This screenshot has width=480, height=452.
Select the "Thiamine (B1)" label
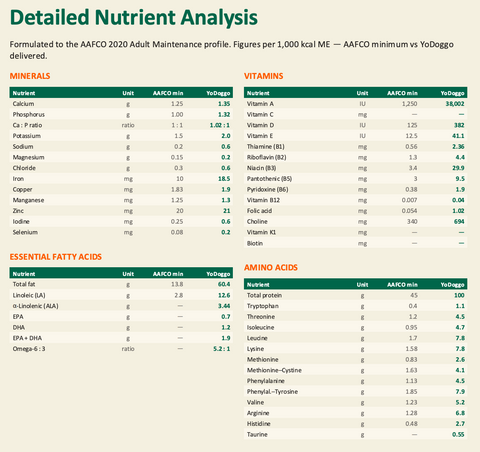click(x=266, y=146)
